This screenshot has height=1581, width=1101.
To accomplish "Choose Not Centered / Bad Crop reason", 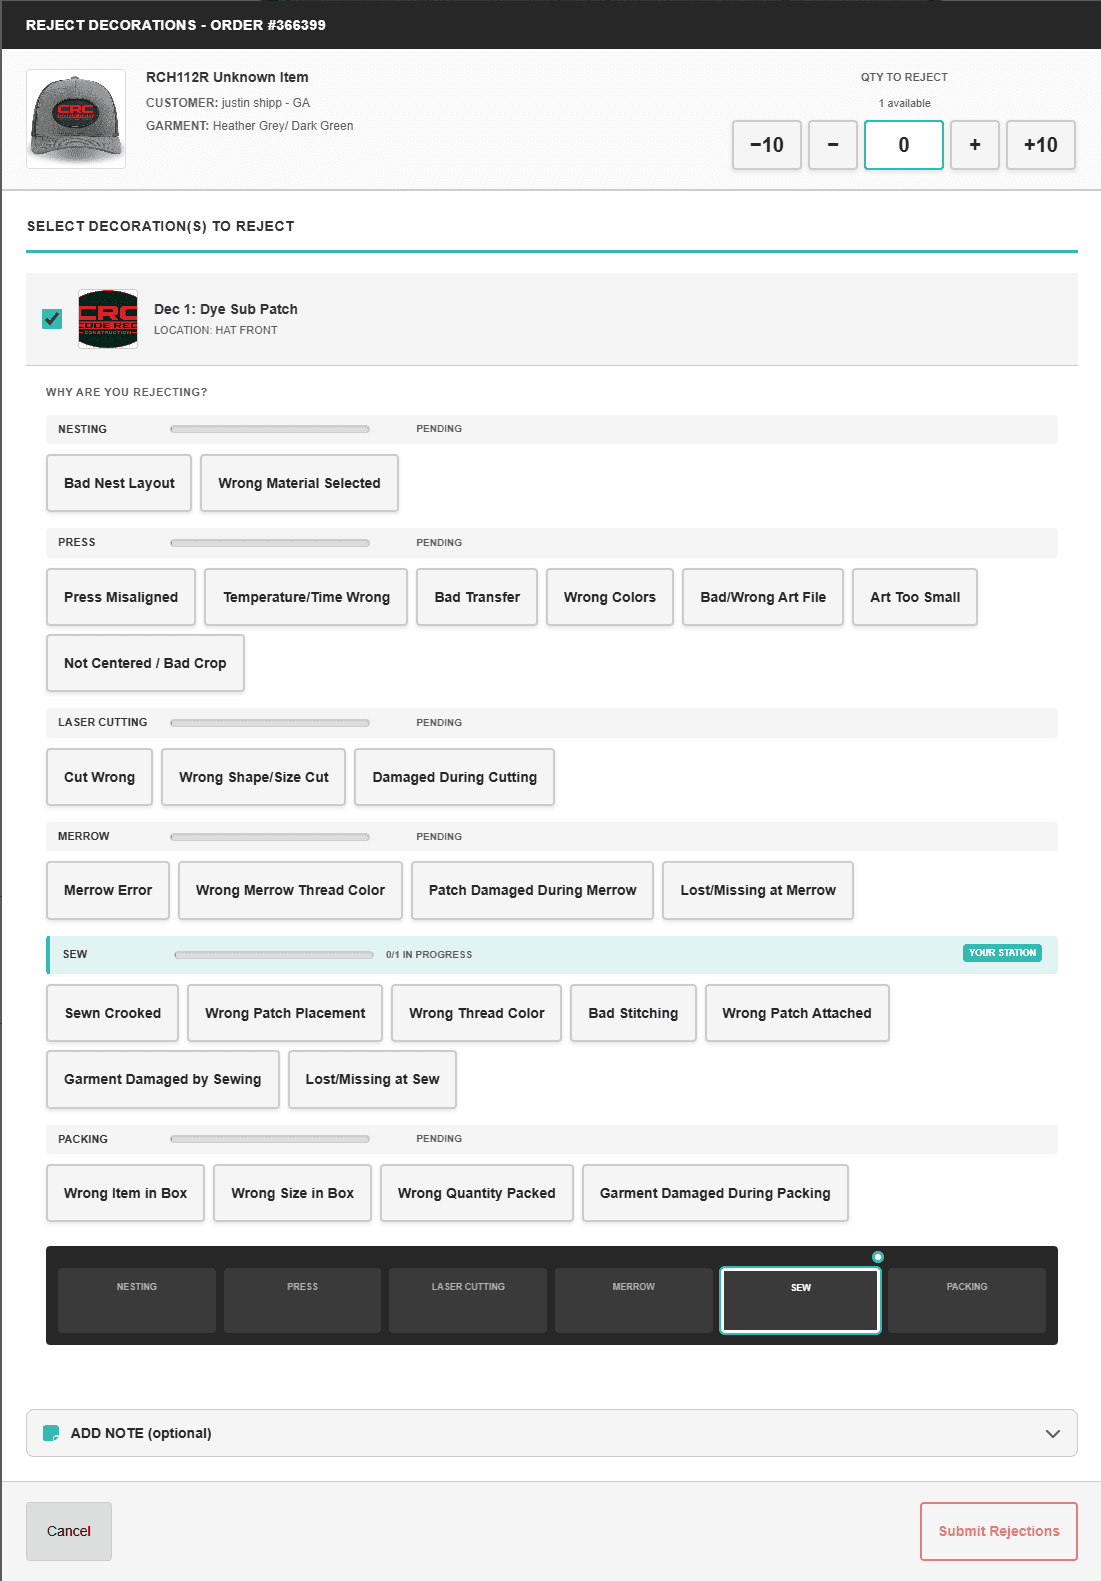I will (x=145, y=663).
